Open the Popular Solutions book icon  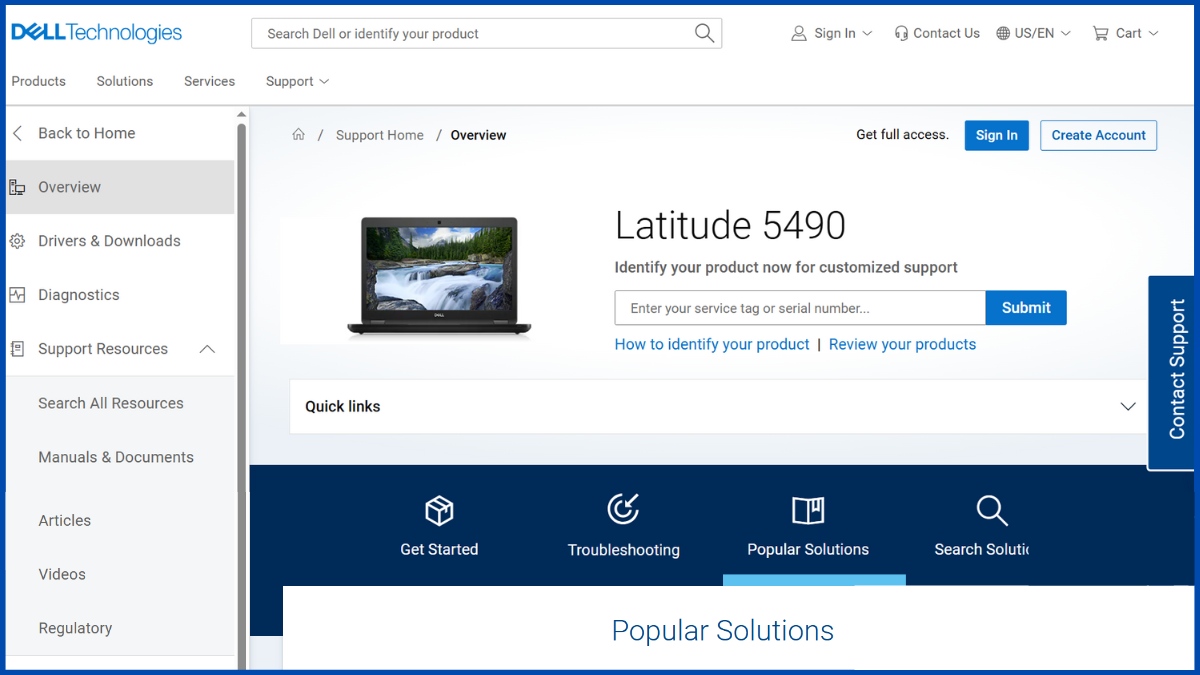click(808, 510)
